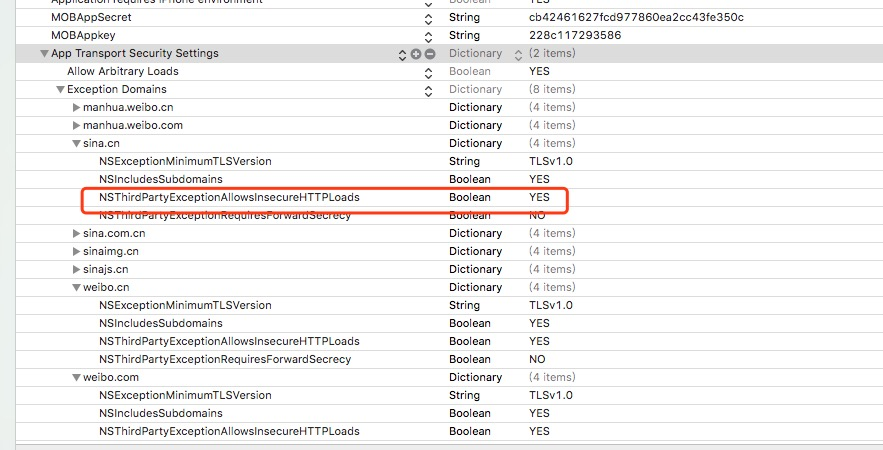The width and height of the screenshot is (883, 450).
Task: Click the (8 items) value of Exception Domains
Action: pyautogui.click(x=552, y=90)
